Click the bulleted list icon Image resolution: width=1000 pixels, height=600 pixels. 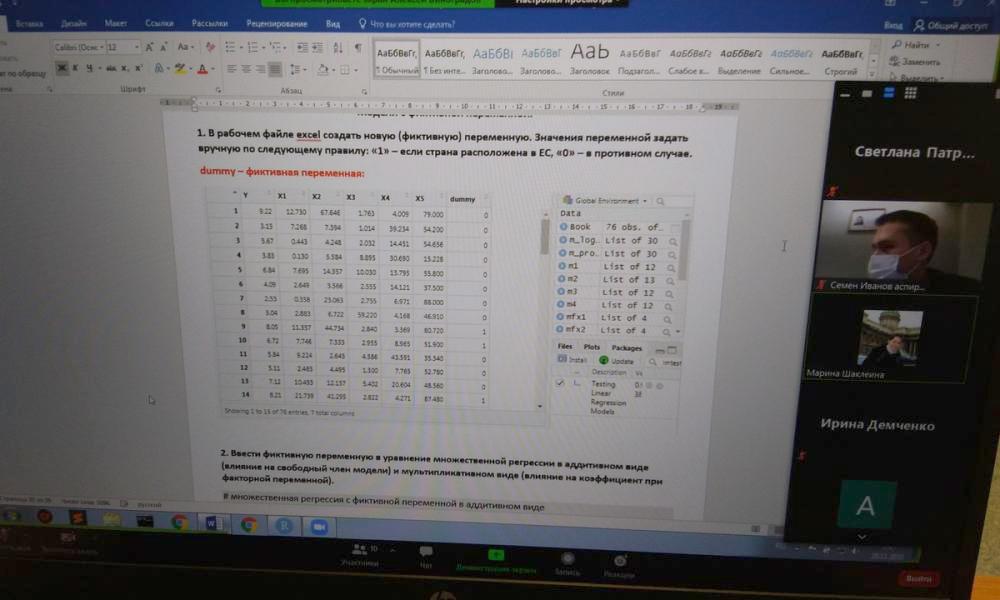(x=232, y=47)
